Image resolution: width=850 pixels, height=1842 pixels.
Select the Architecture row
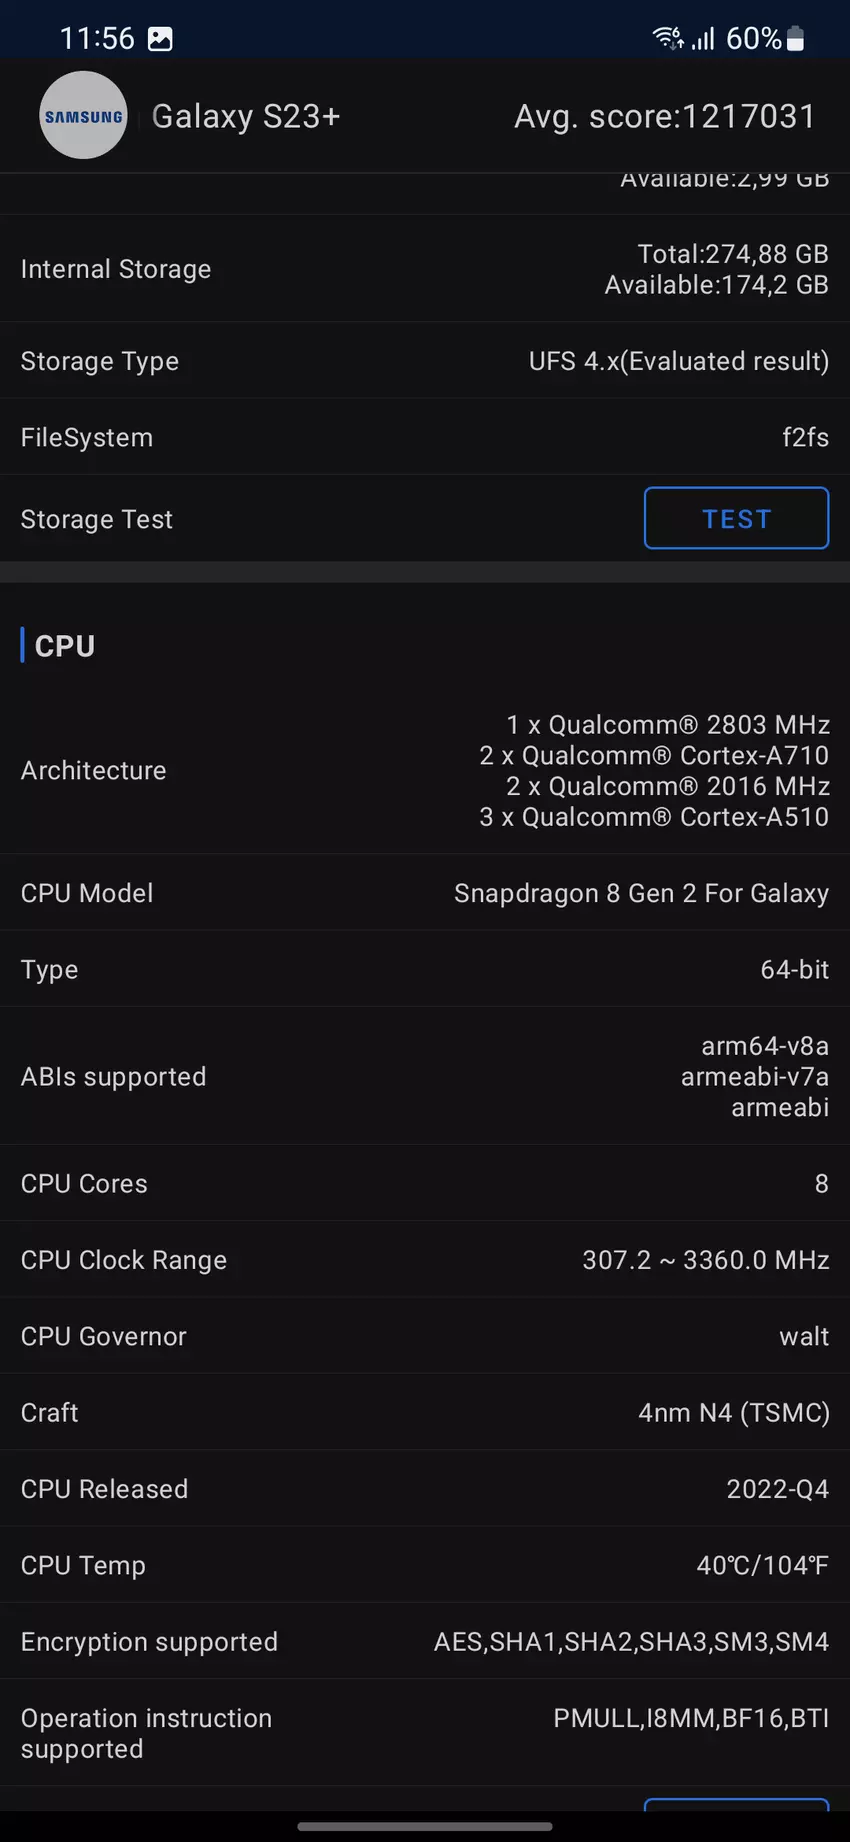click(x=424, y=770)
